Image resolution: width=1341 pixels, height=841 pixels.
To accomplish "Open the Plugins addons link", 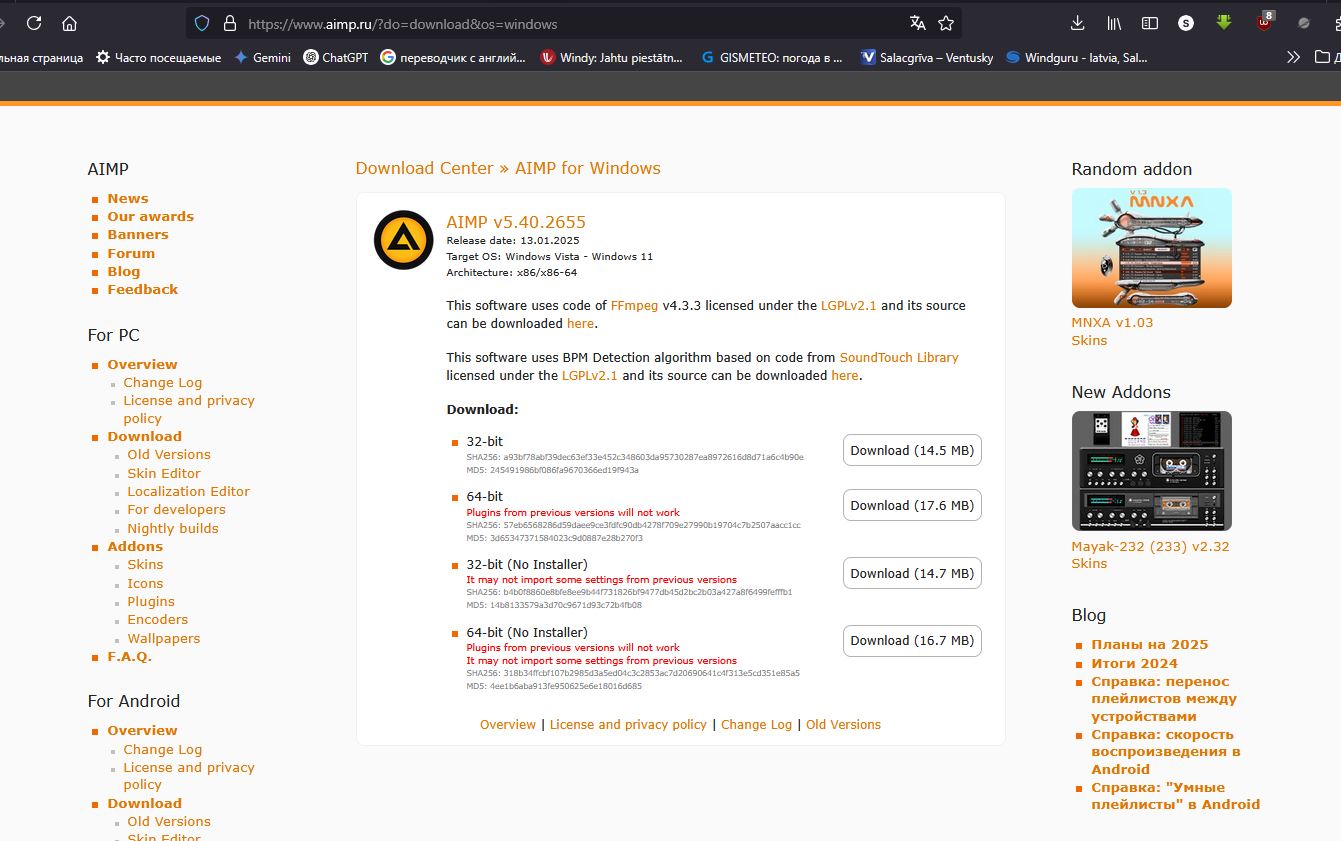I will (151, 601).
